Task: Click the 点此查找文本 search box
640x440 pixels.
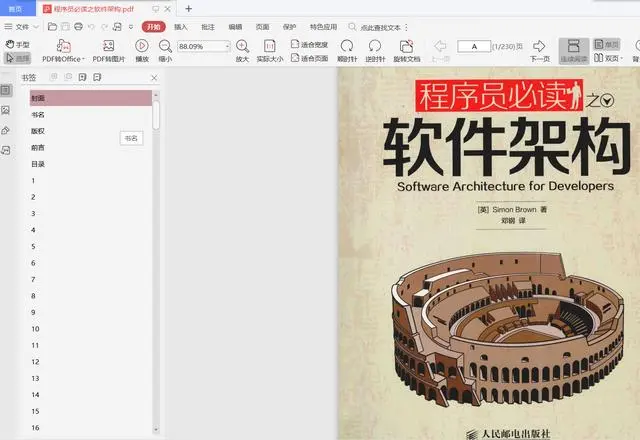Action: pos(380,27)
